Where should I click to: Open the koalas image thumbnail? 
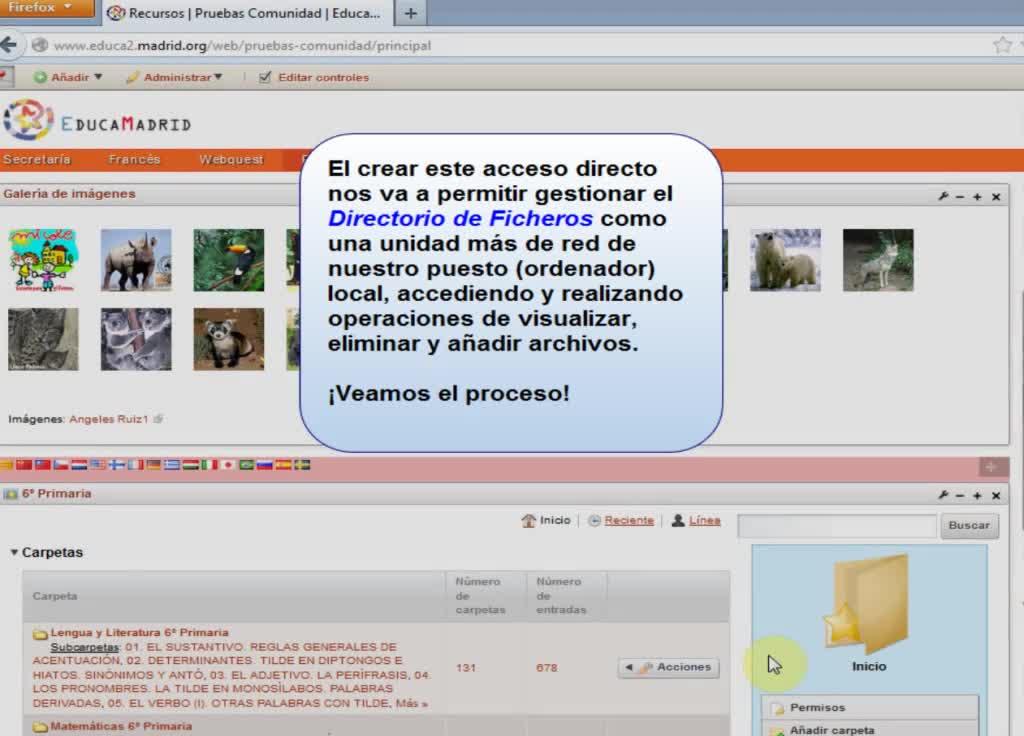136,339
